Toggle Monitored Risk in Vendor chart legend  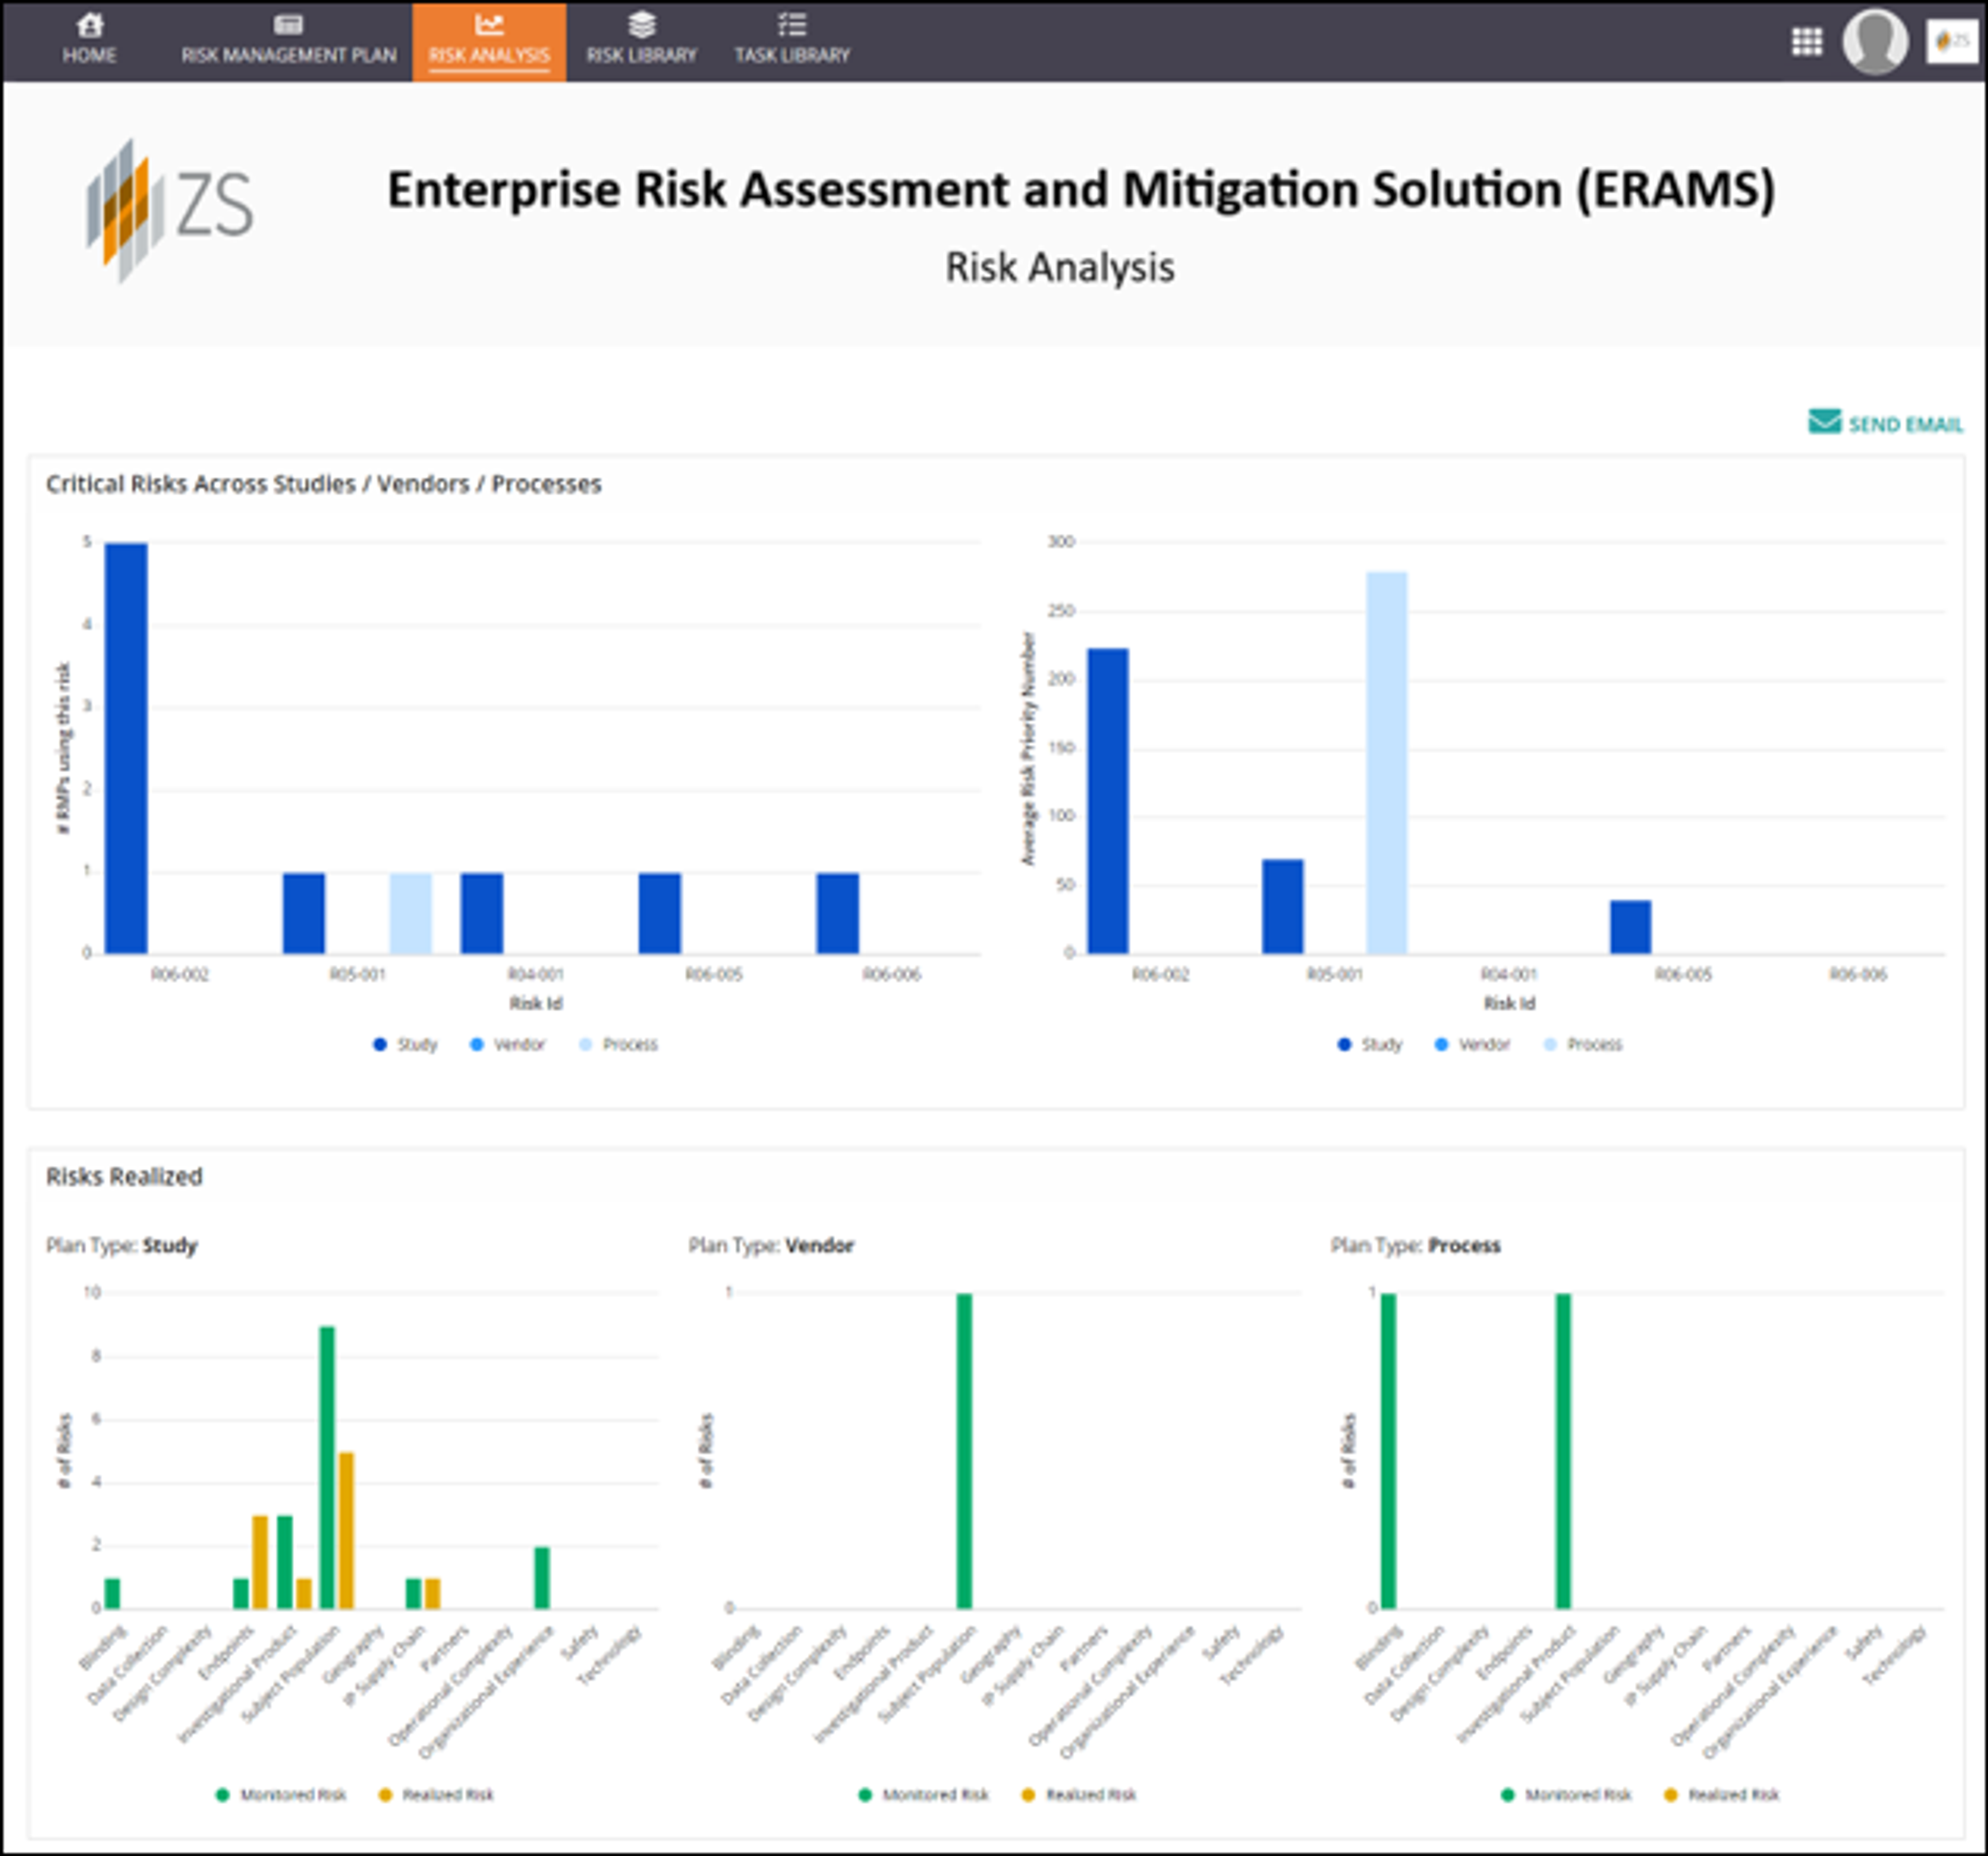click(923, 1795)
